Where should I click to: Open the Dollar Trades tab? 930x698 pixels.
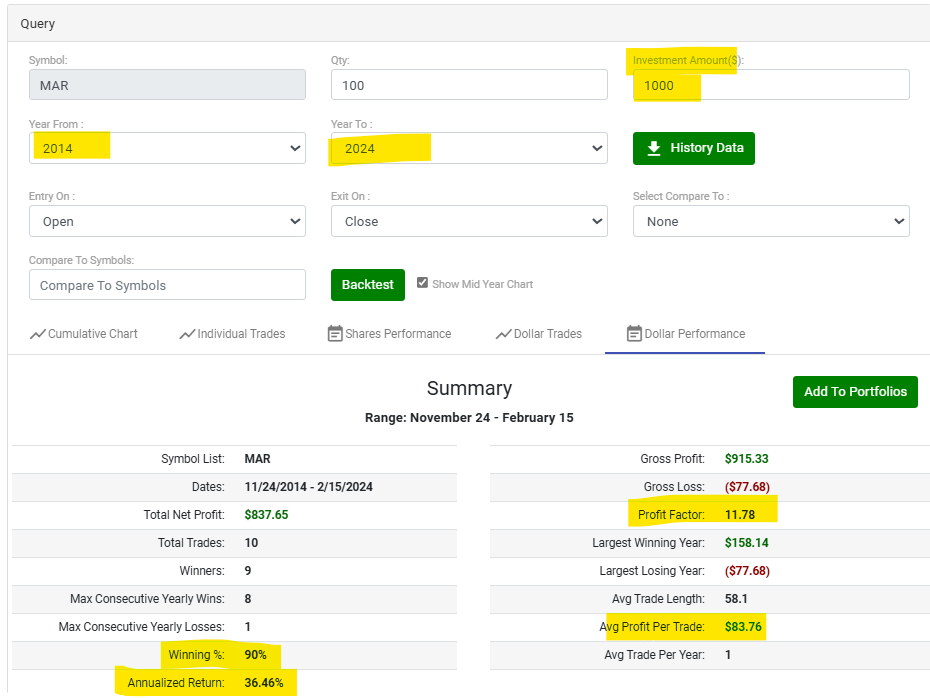coord(539,334)
